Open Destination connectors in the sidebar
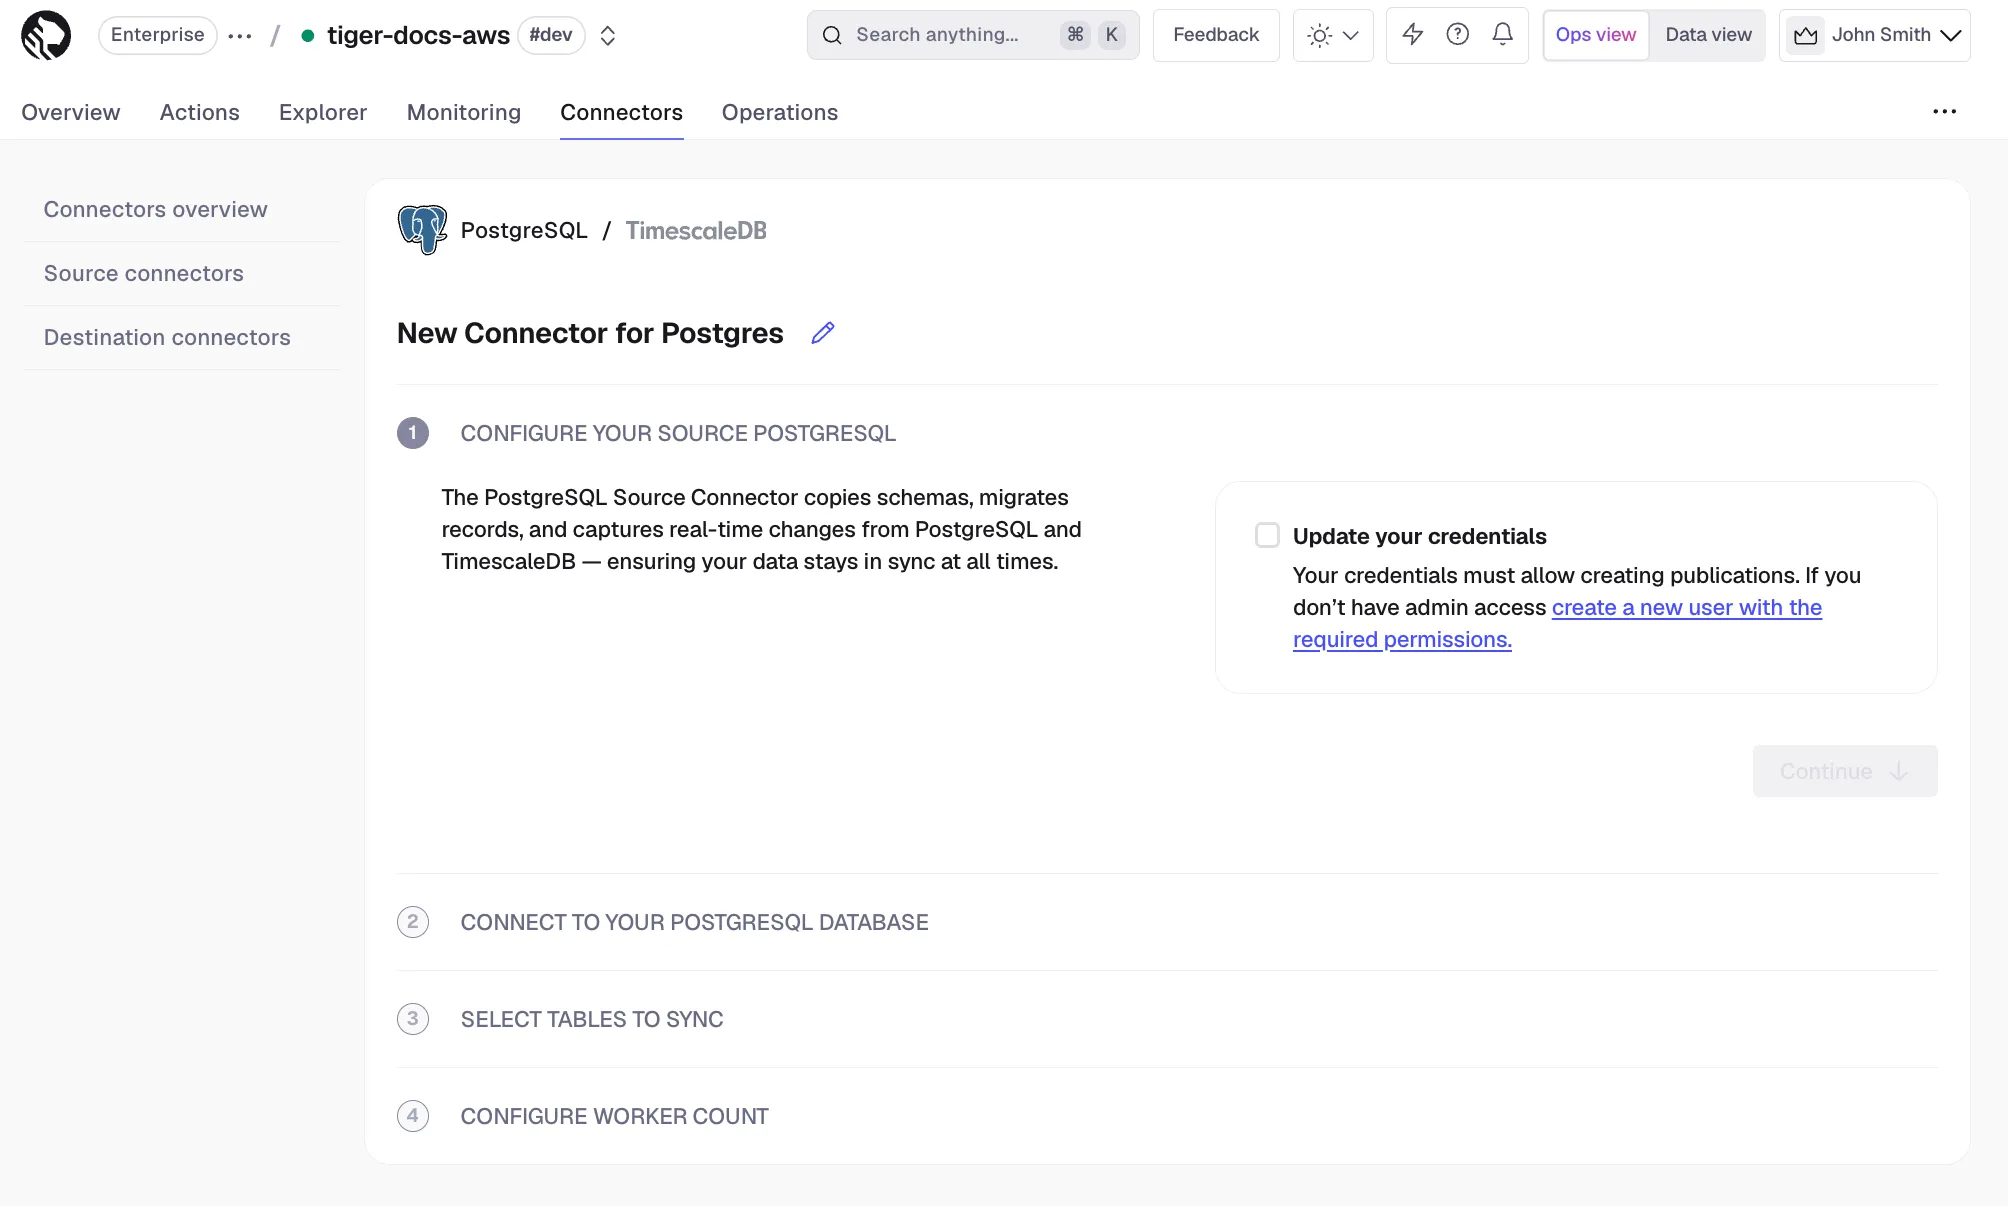2008x1206 pixels. (167, 337)
